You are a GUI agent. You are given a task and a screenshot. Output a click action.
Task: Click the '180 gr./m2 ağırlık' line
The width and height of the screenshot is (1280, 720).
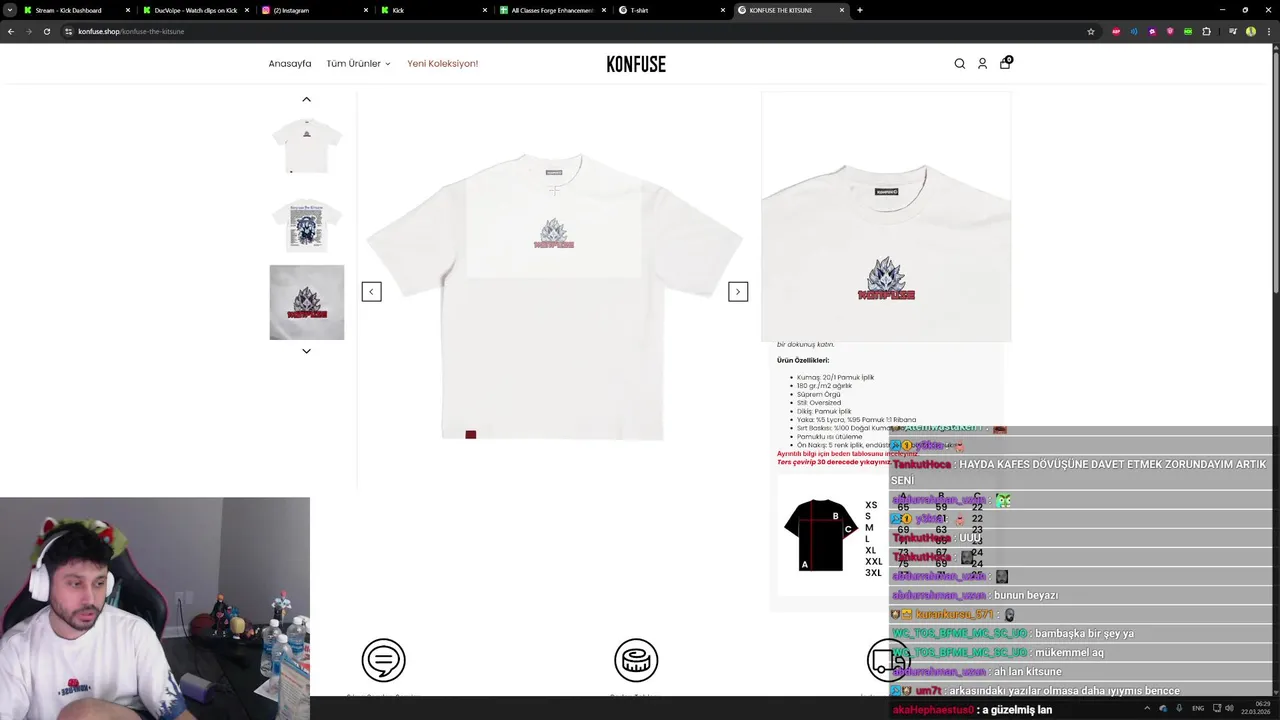[824, 385]
